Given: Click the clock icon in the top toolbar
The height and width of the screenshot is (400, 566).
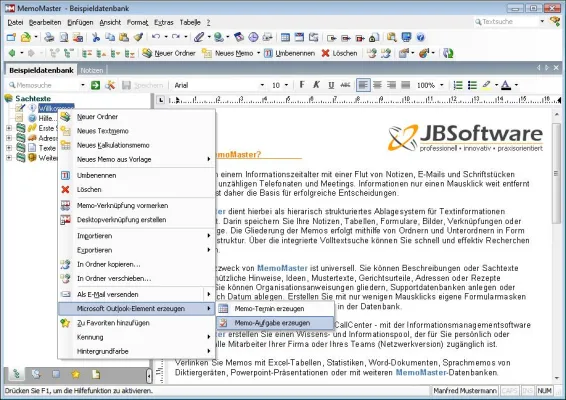Looking at the screenshot, I should [x=253, y=37].
